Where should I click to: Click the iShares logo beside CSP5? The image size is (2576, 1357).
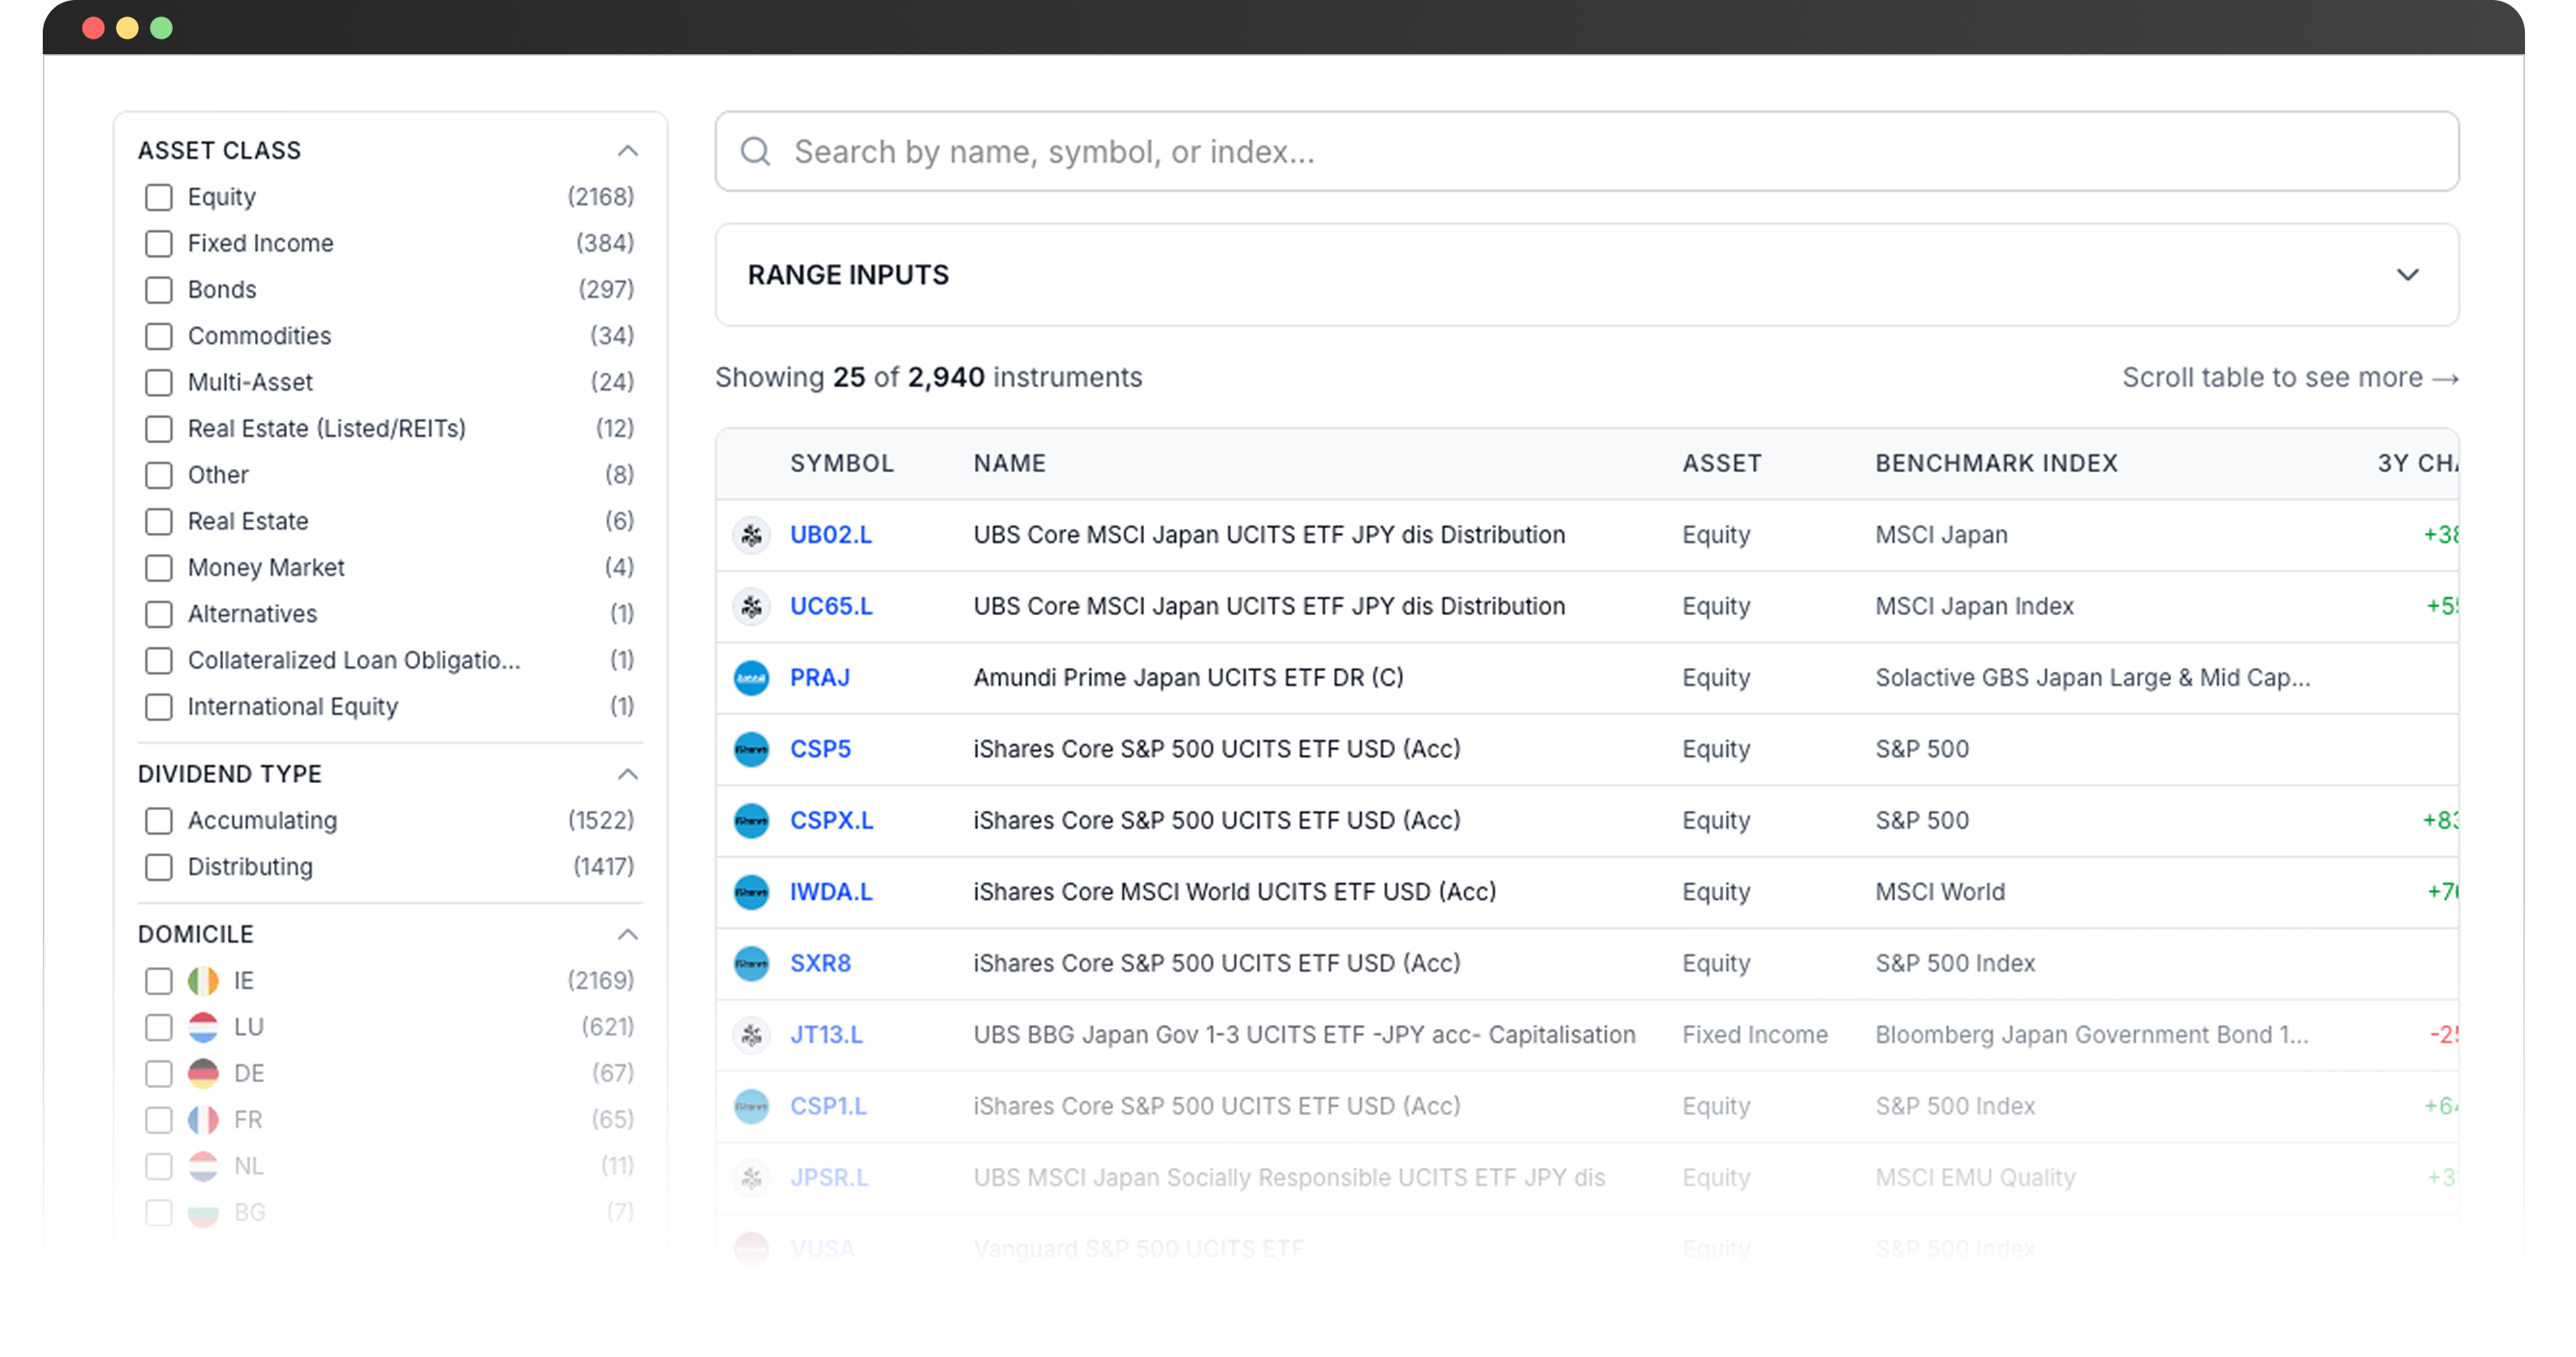751,750
